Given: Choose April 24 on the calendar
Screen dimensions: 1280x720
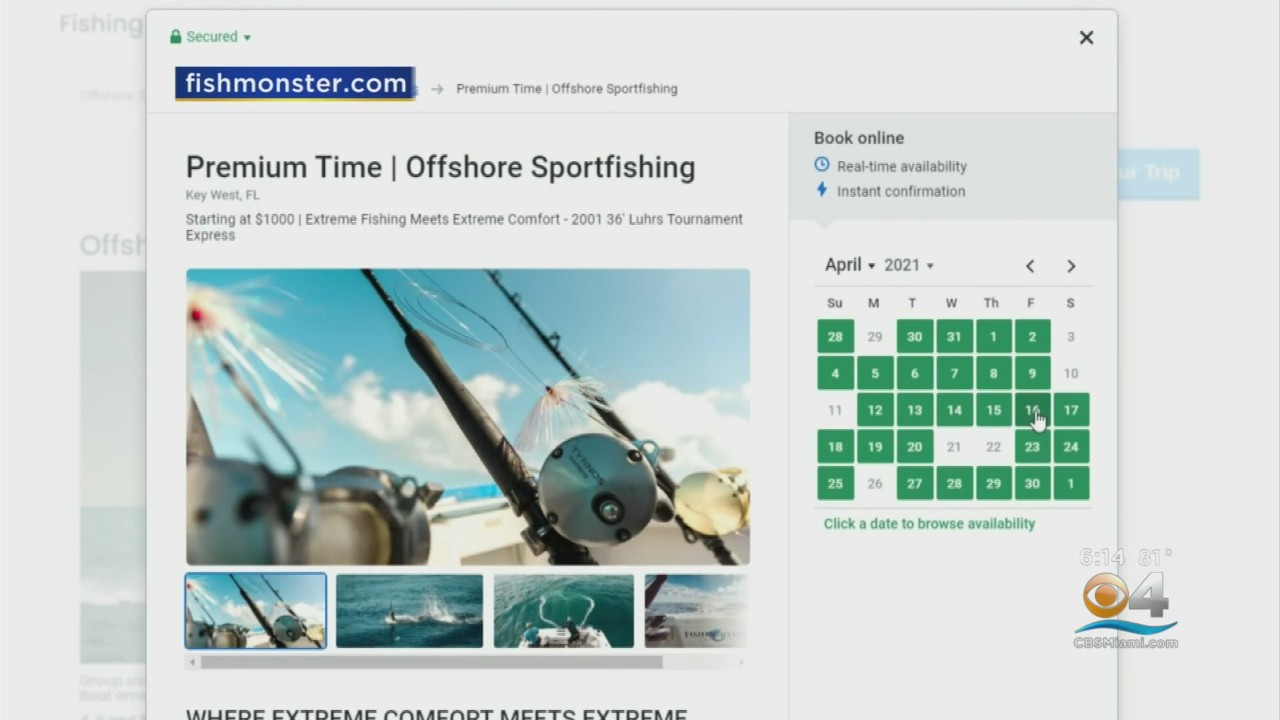Looking at the screenshot, I should 1071,447.
